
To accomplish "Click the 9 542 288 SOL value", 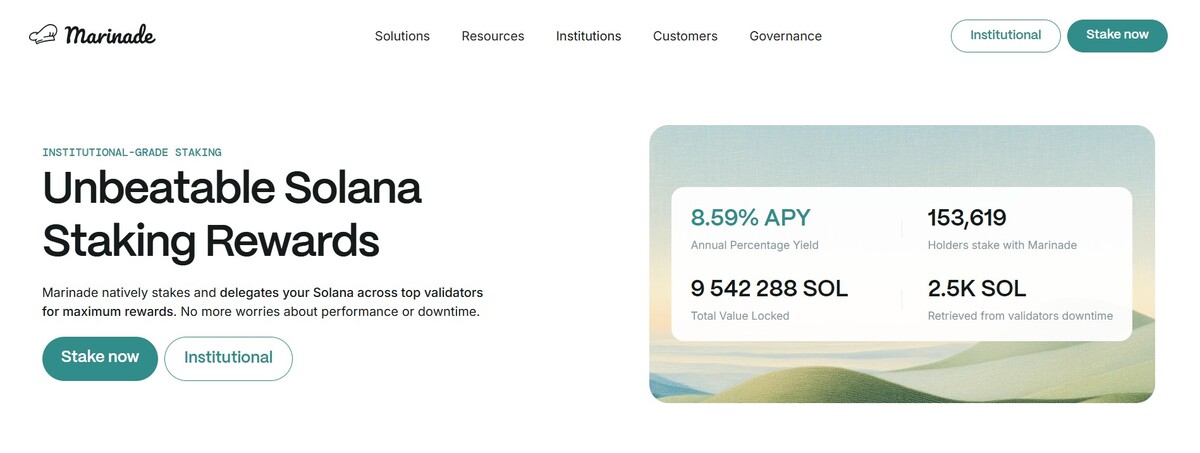I will 769,289.
